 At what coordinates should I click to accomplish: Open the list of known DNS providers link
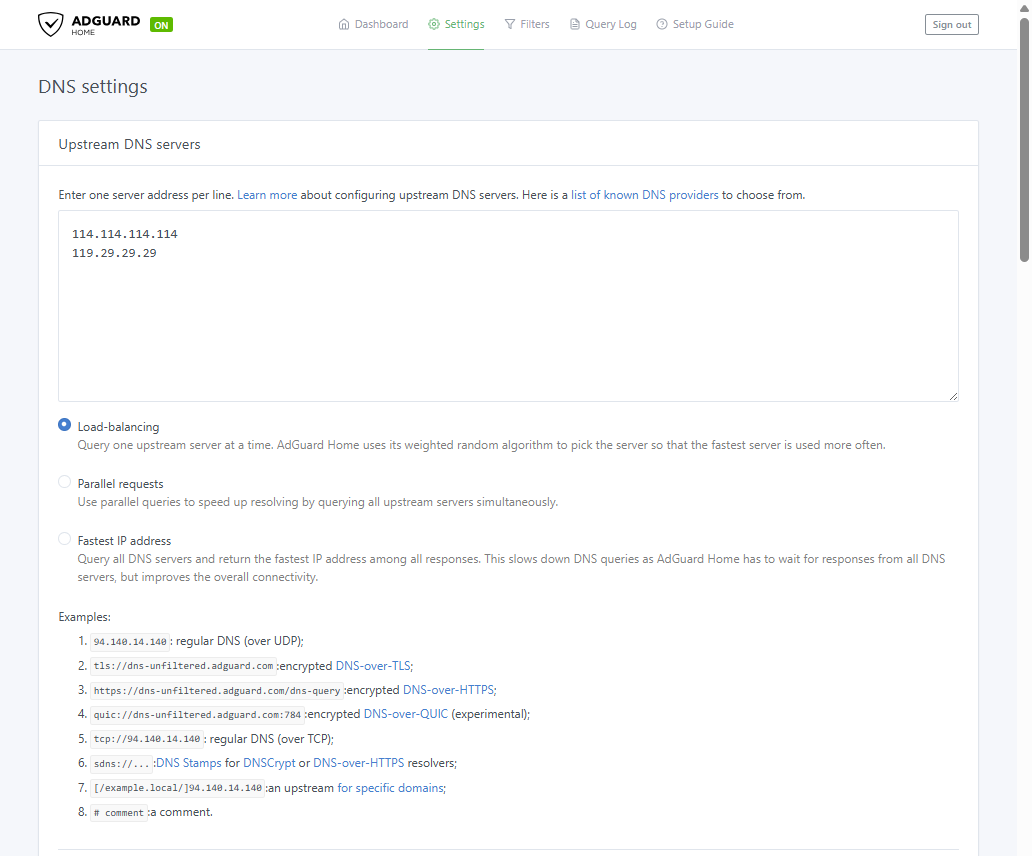[x=644, y=195]
